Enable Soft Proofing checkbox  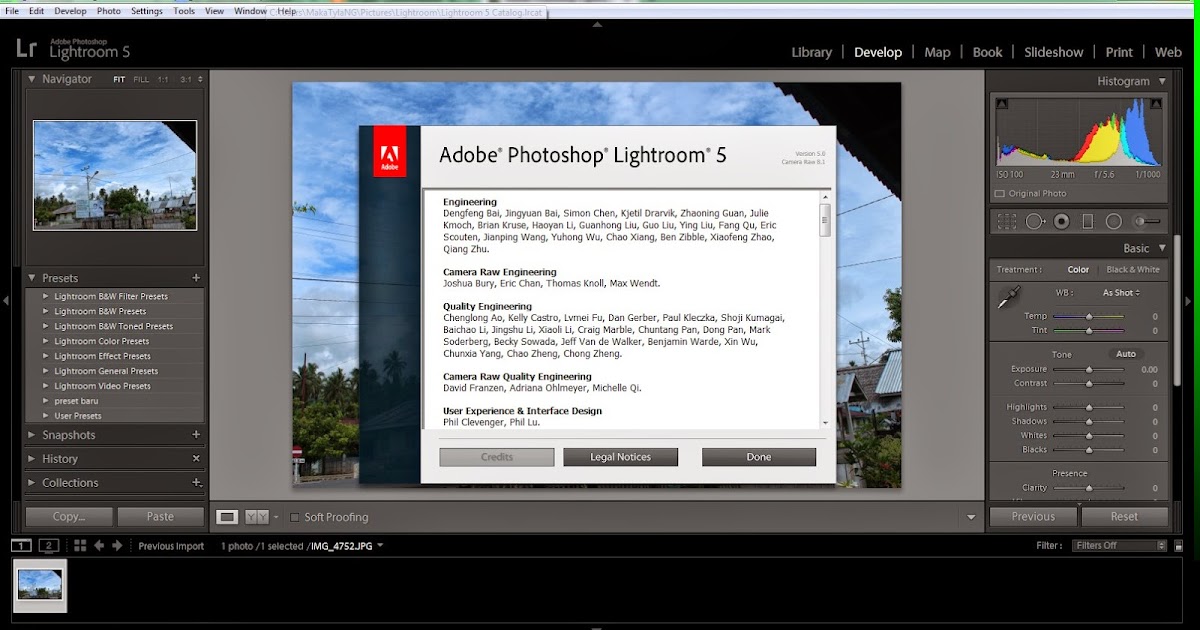pos(294,517)
